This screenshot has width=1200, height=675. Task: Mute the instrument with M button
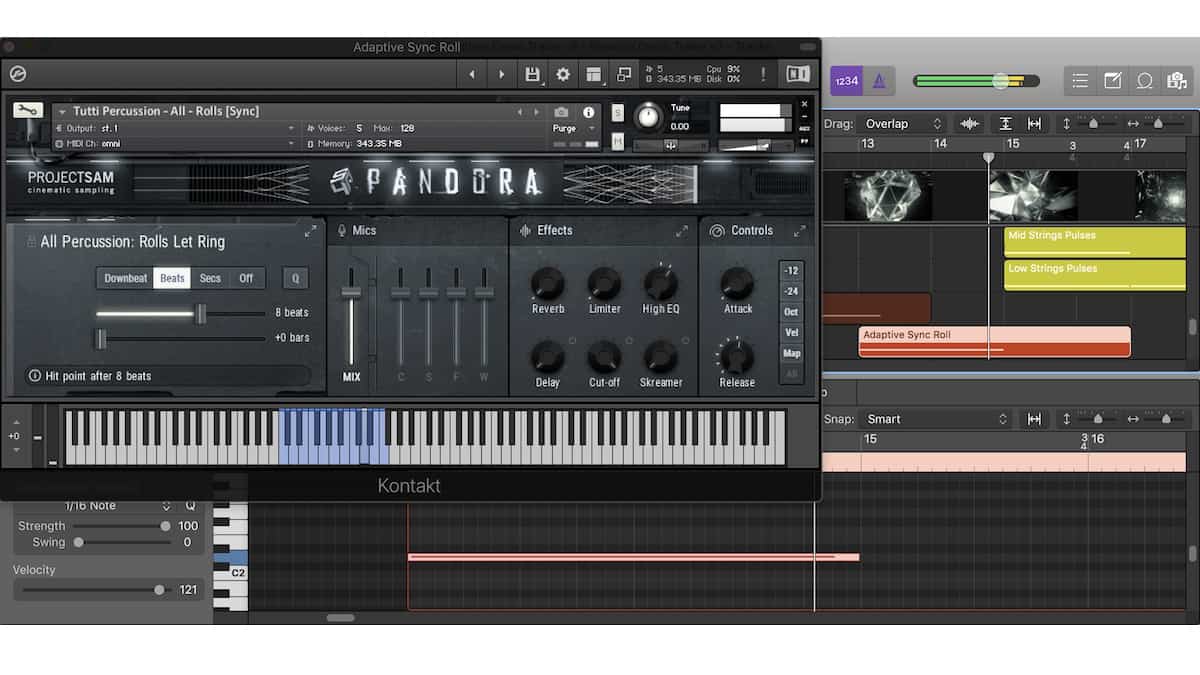618,143
